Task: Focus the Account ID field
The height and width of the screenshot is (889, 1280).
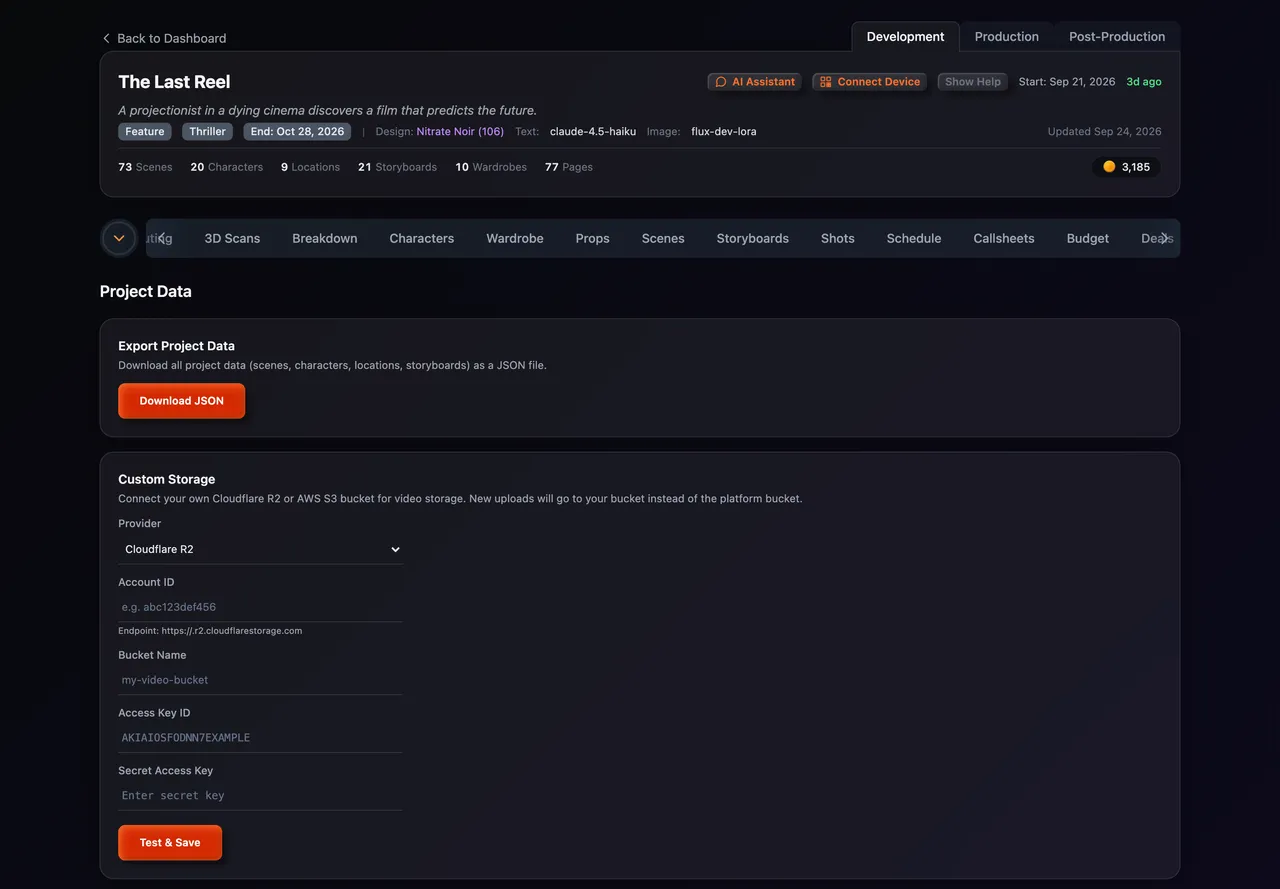Action: [x=260, y=607]
